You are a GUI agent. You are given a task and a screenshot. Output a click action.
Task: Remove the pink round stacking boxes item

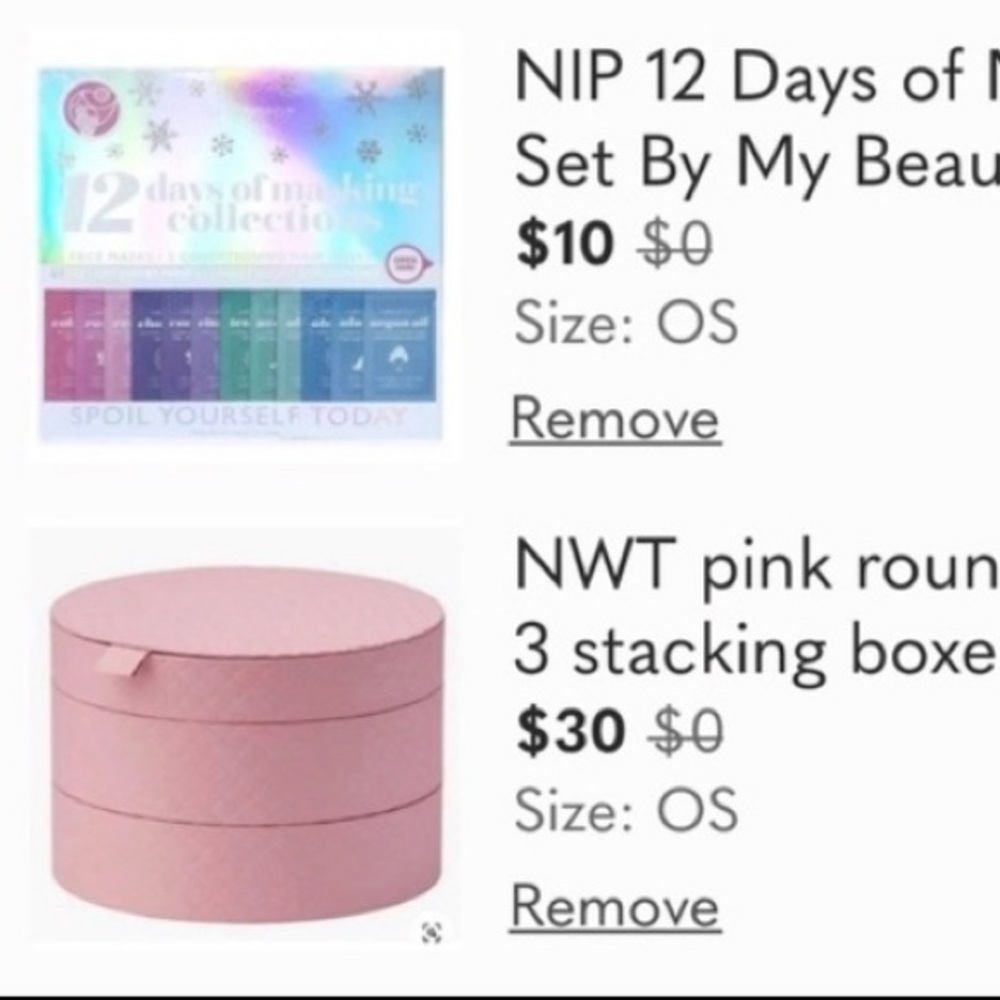pyautogui.click(x=615, y=908)
